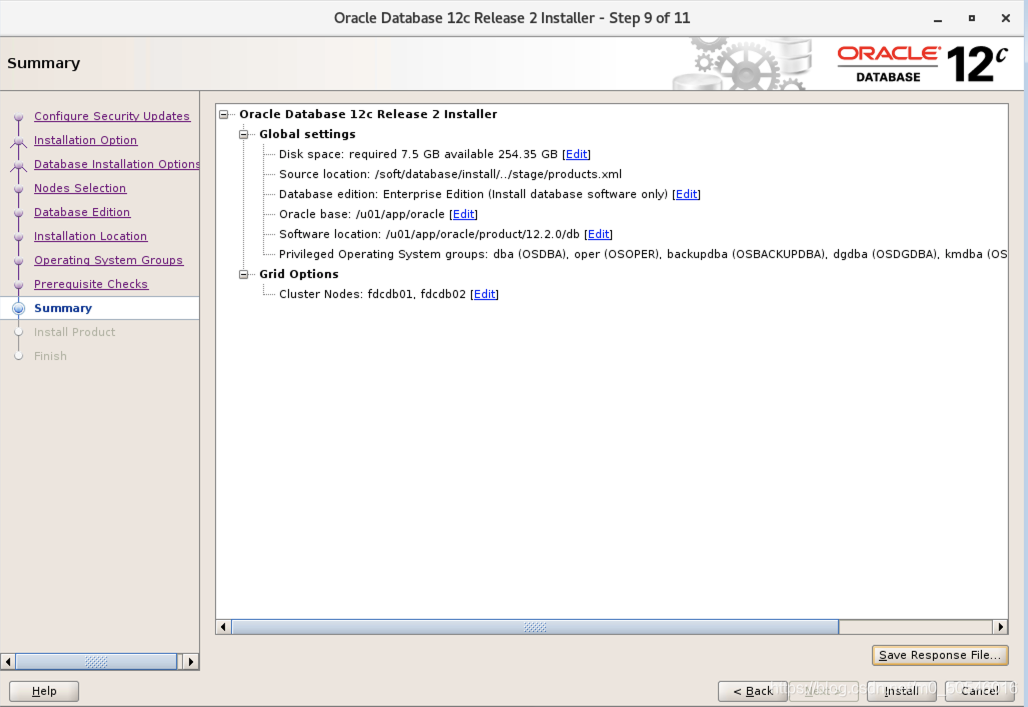Jump to the Nodes Selection step

click(x=80, y=188)
